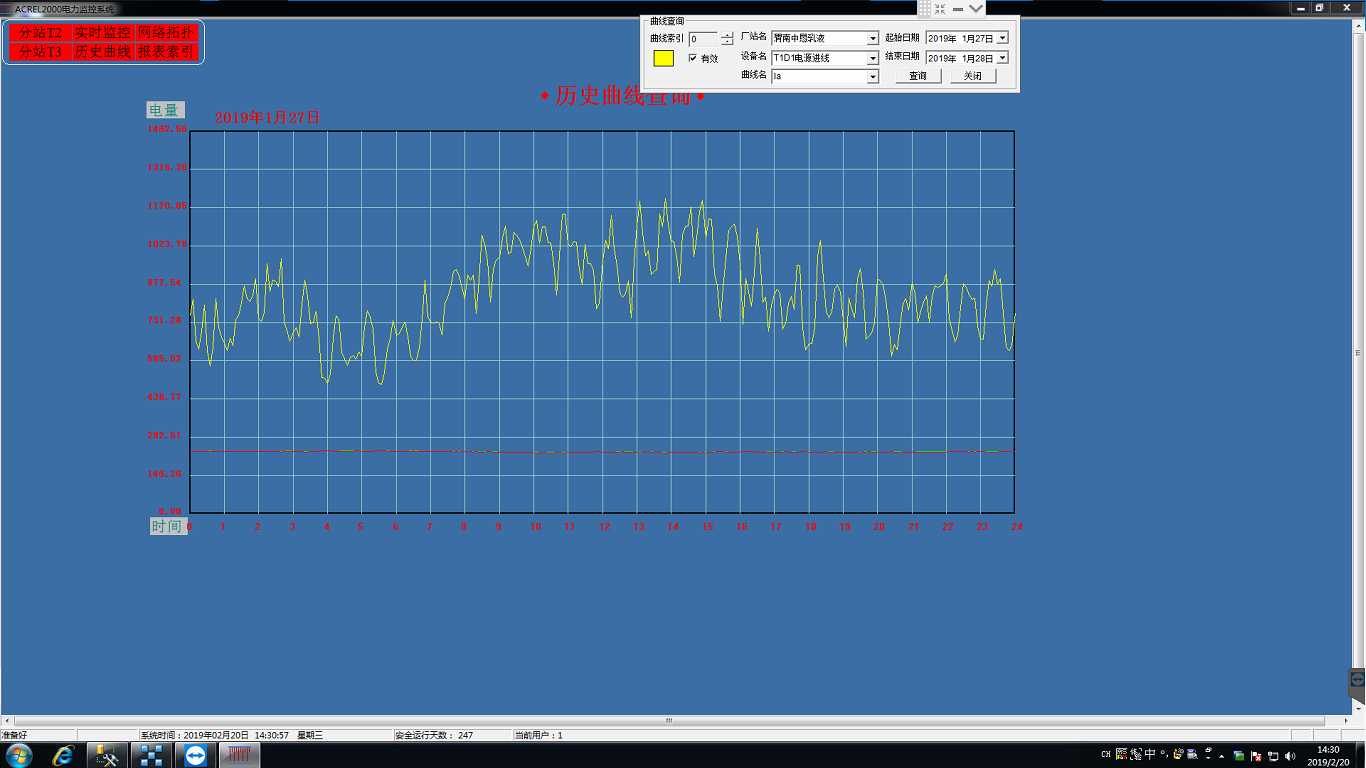Click the Windows Start orb
The image size is (1366, 768).
coord(19,755)
